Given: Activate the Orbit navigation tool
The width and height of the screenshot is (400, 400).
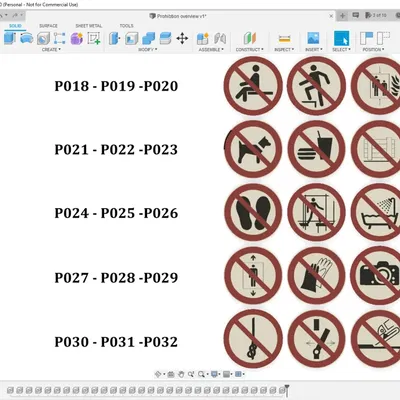Looking at the screenshot, I should [x=158, y=374].
